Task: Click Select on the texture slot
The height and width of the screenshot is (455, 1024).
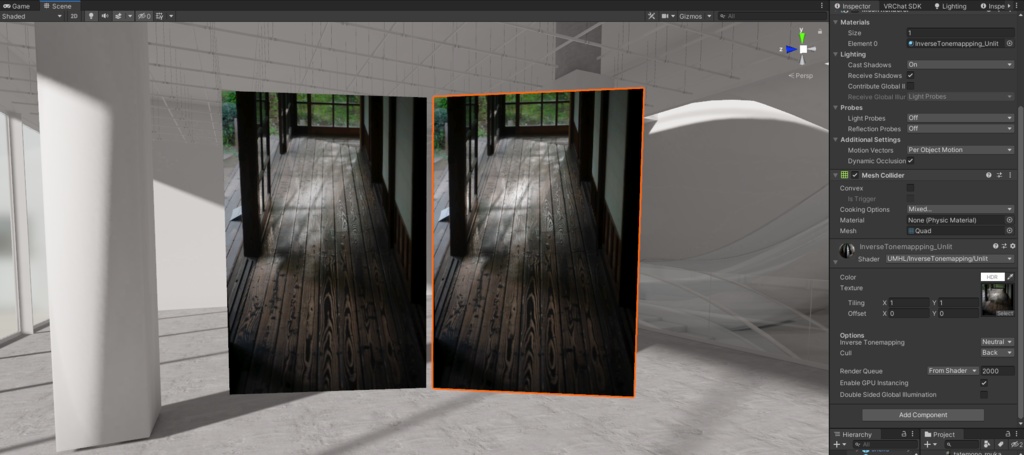Action: [x=1004, y=313]
